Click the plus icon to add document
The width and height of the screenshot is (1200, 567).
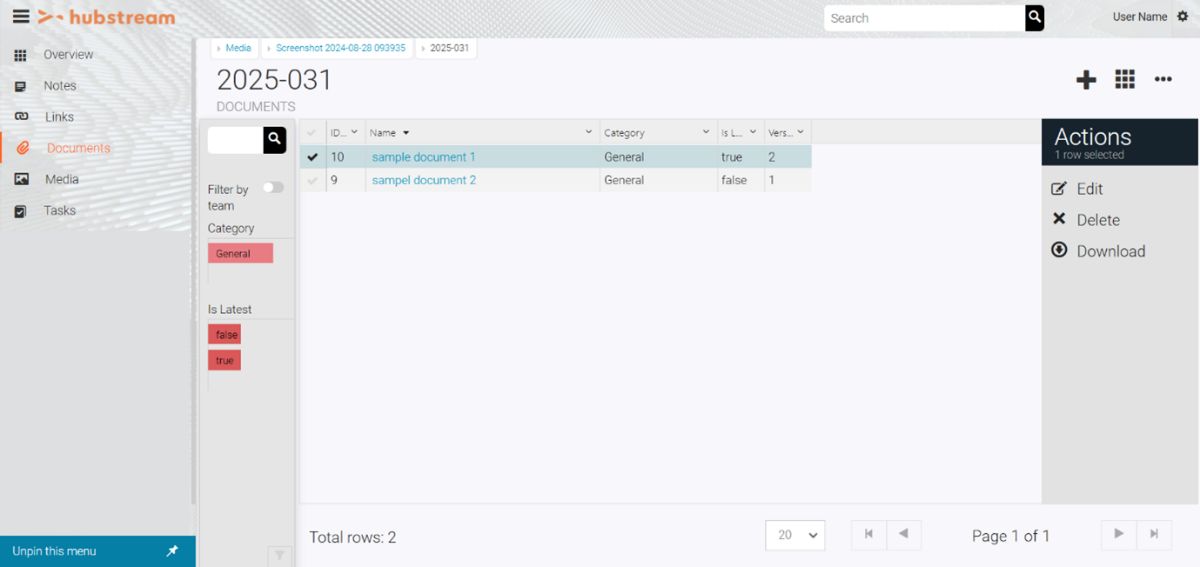point(1086,80)
